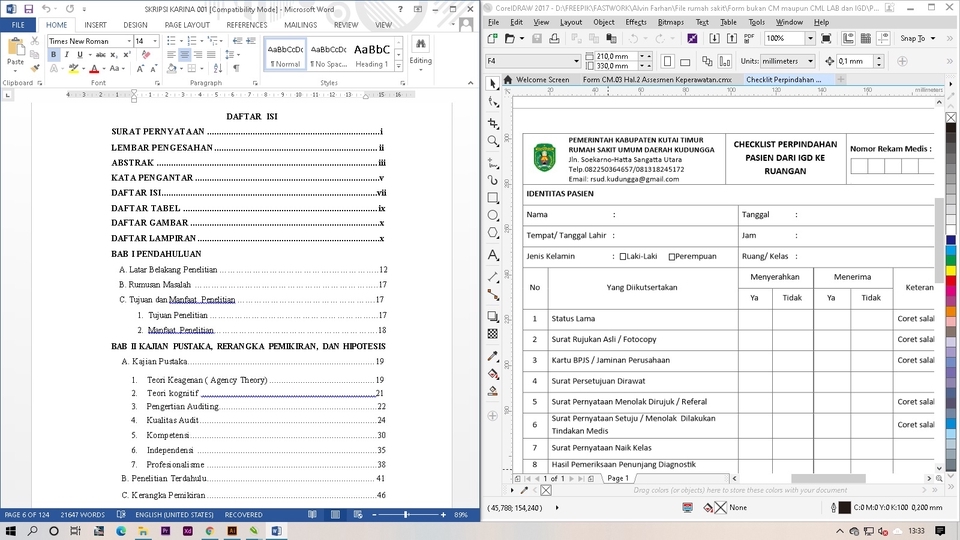Toggle Italic formatting in Word
The height and width of the screenshot is (540, 960).
click(x=67, y=54)
